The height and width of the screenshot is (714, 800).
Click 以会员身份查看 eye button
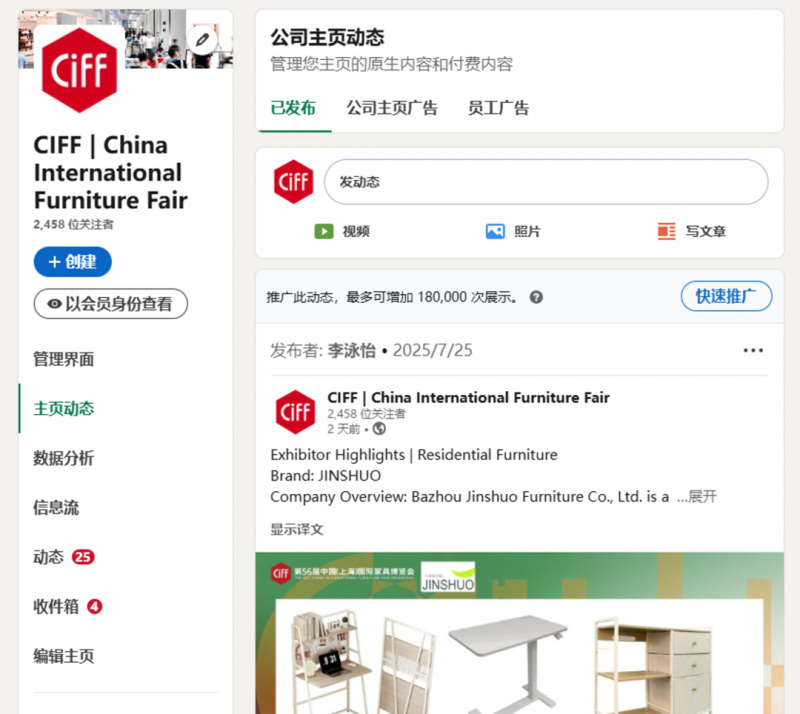click(111, 304)
